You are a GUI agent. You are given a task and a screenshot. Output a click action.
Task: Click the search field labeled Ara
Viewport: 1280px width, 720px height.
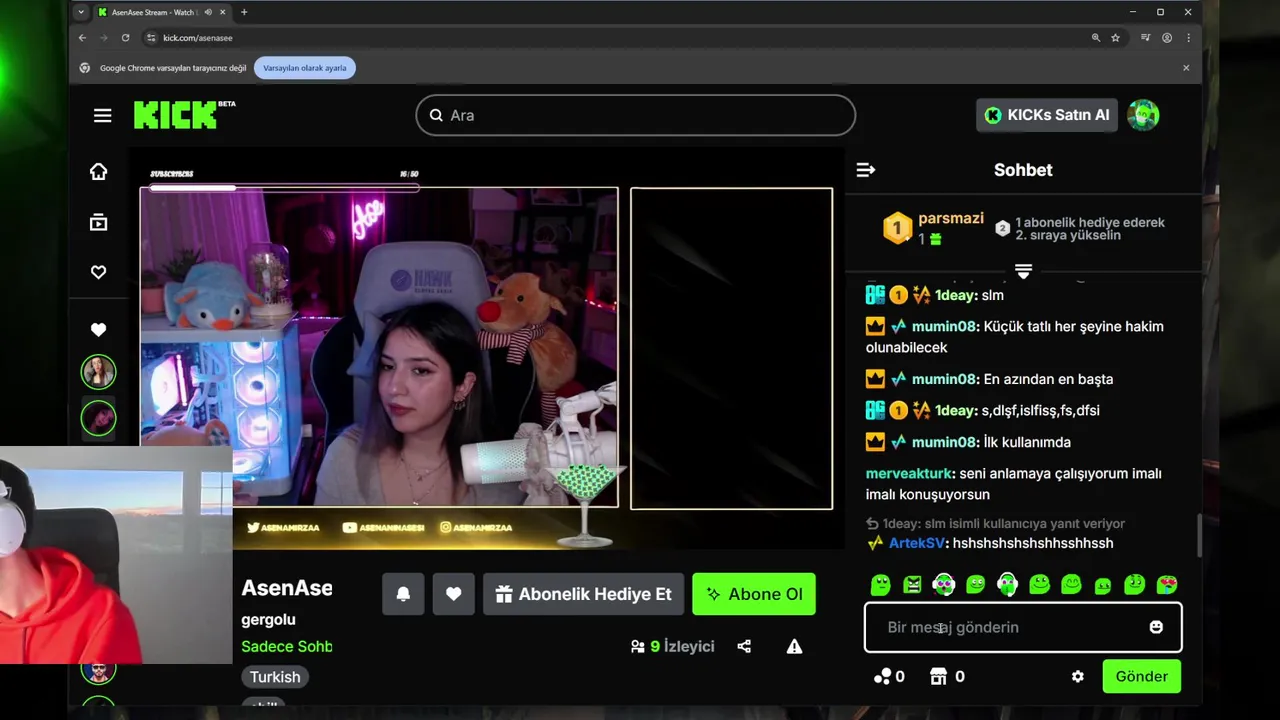pos(636,115)
